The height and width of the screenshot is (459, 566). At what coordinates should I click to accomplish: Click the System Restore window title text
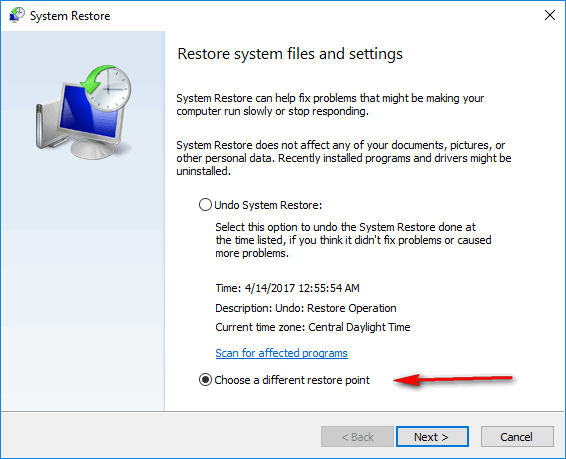click(x=70, y=16)
